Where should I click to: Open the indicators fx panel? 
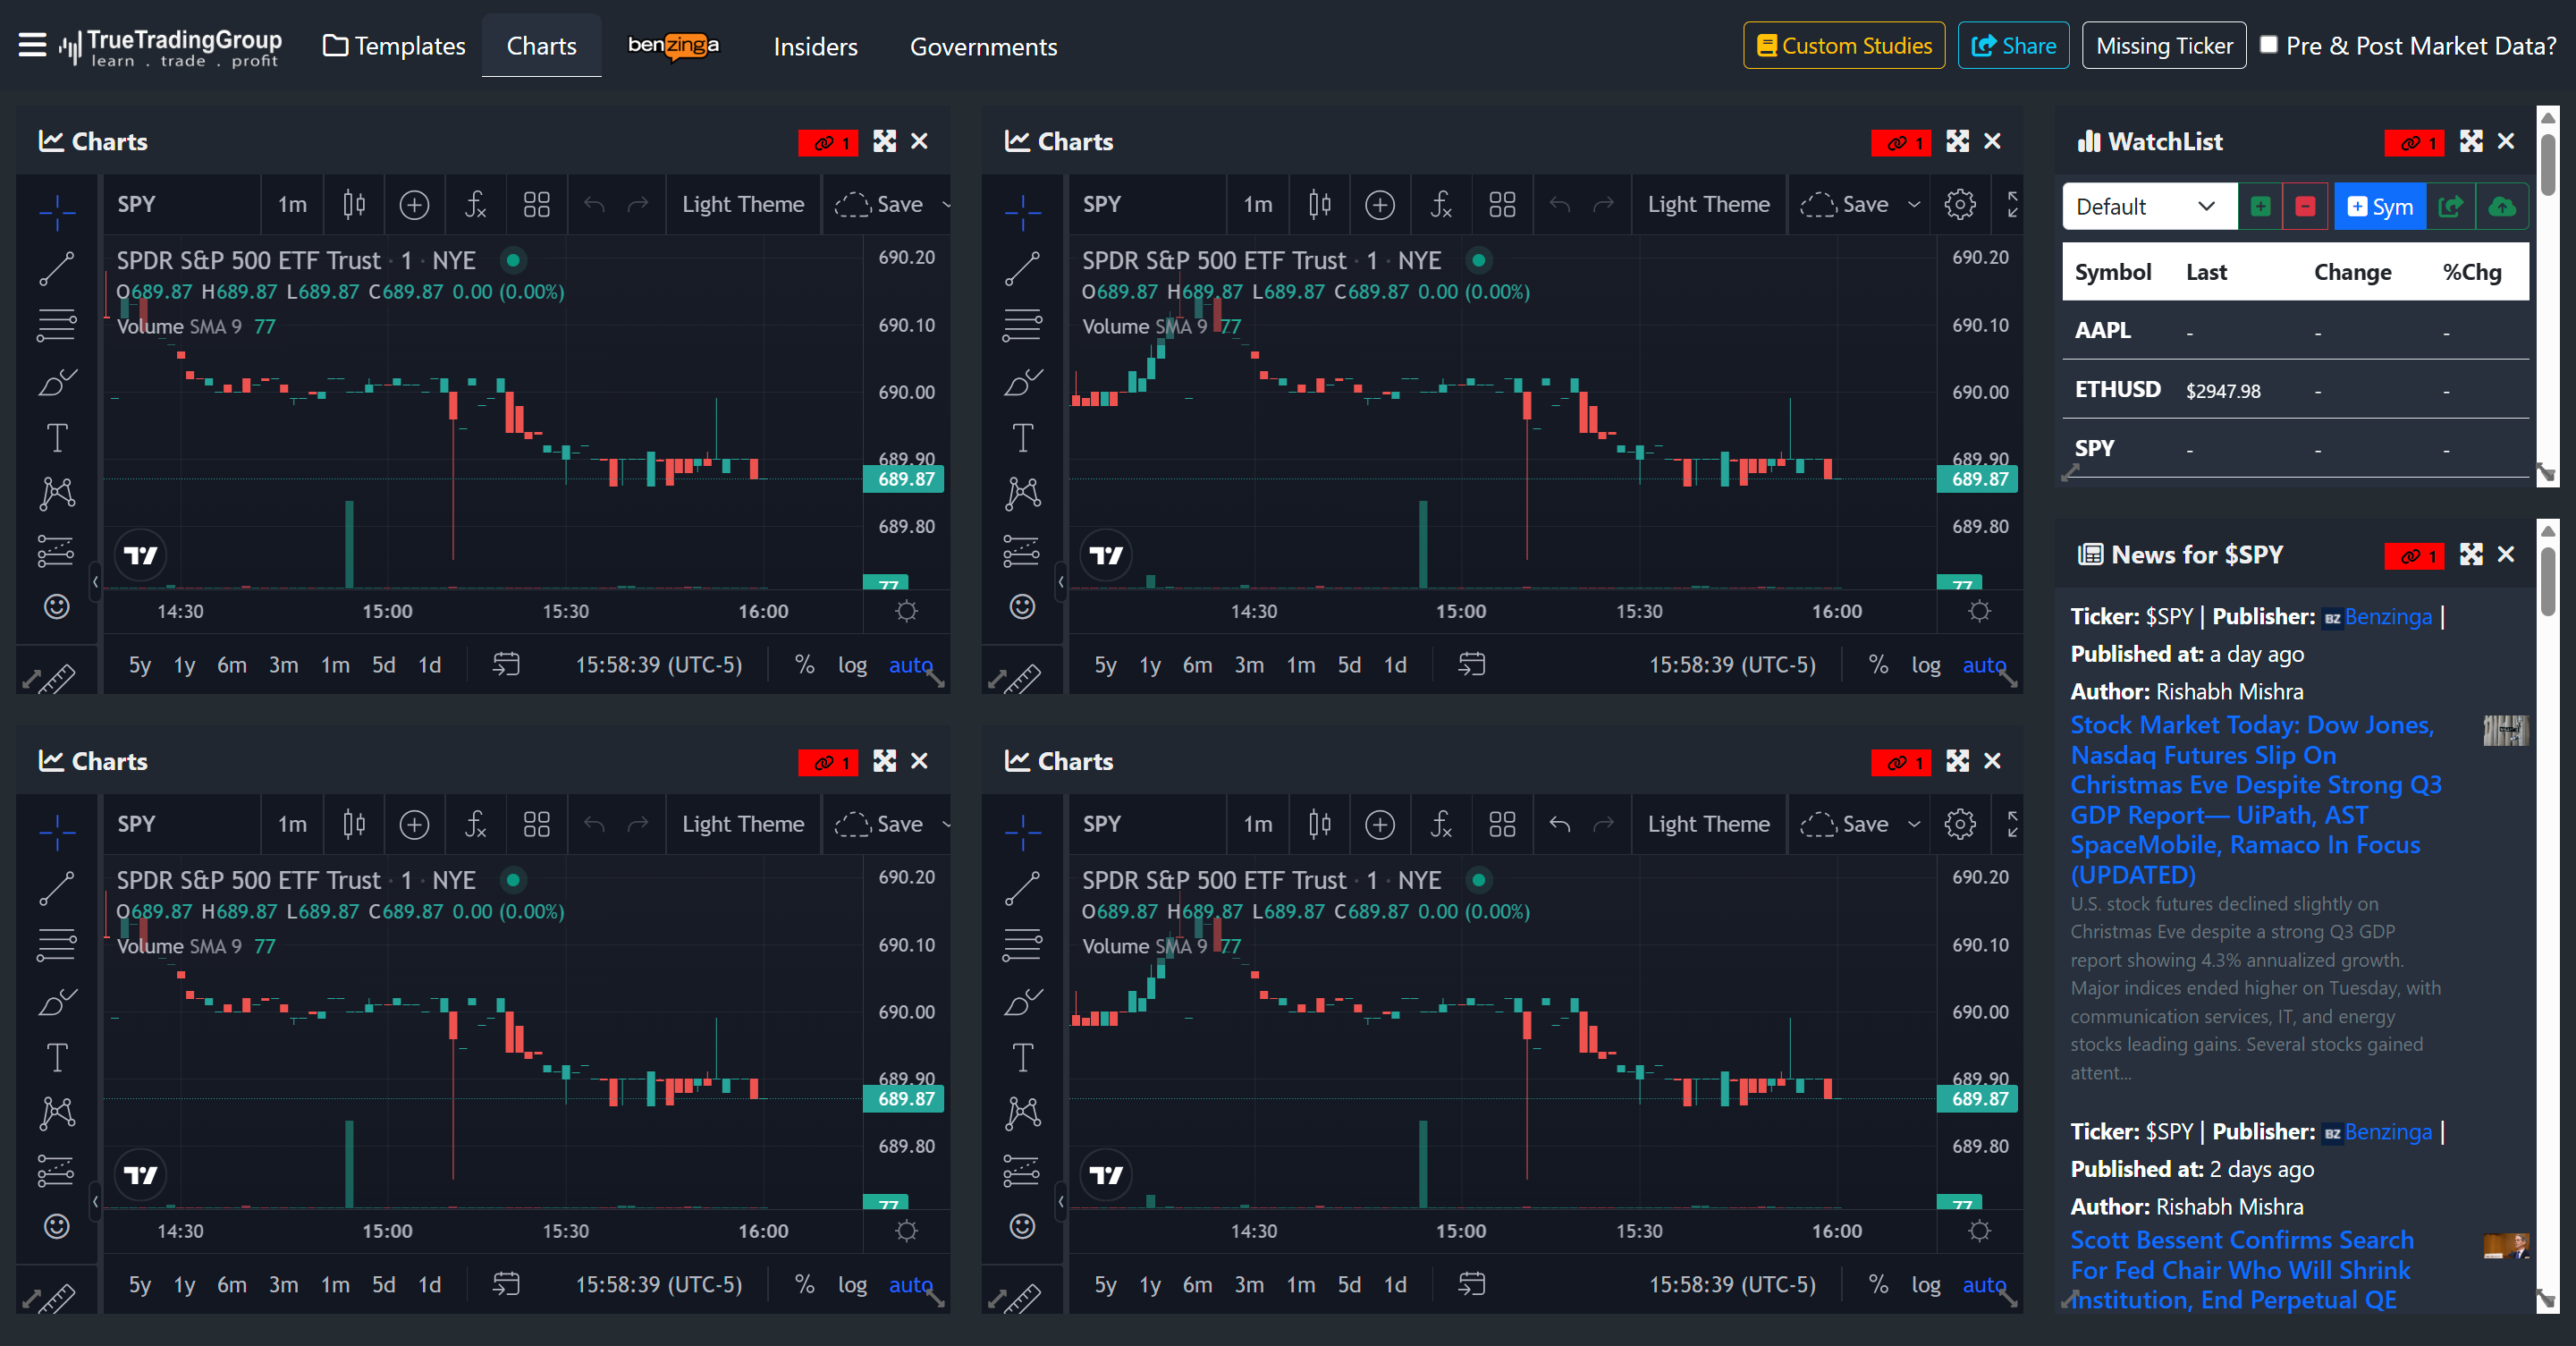pyautogui.click(x=474, y=205)
